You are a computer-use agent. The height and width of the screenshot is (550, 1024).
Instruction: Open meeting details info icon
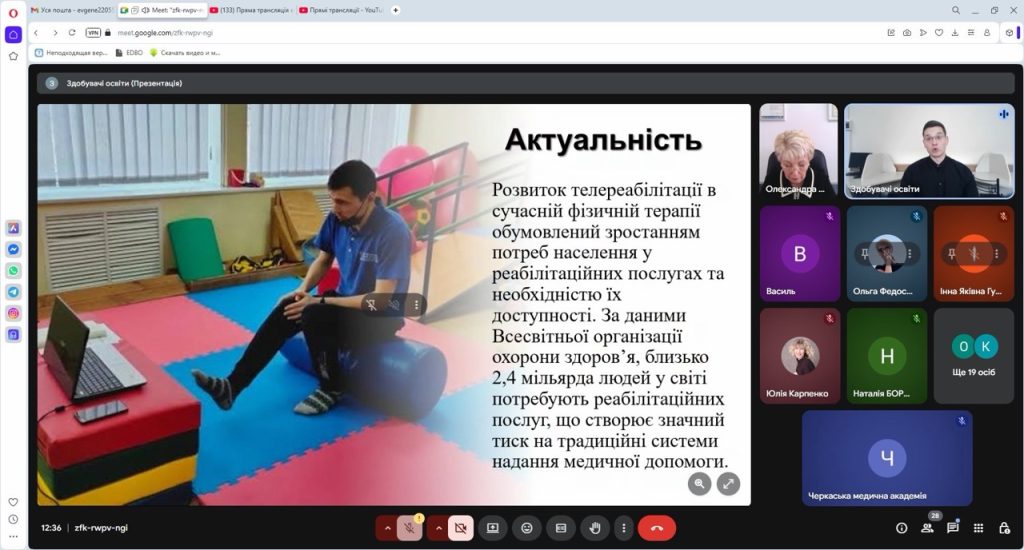(901, 528)
